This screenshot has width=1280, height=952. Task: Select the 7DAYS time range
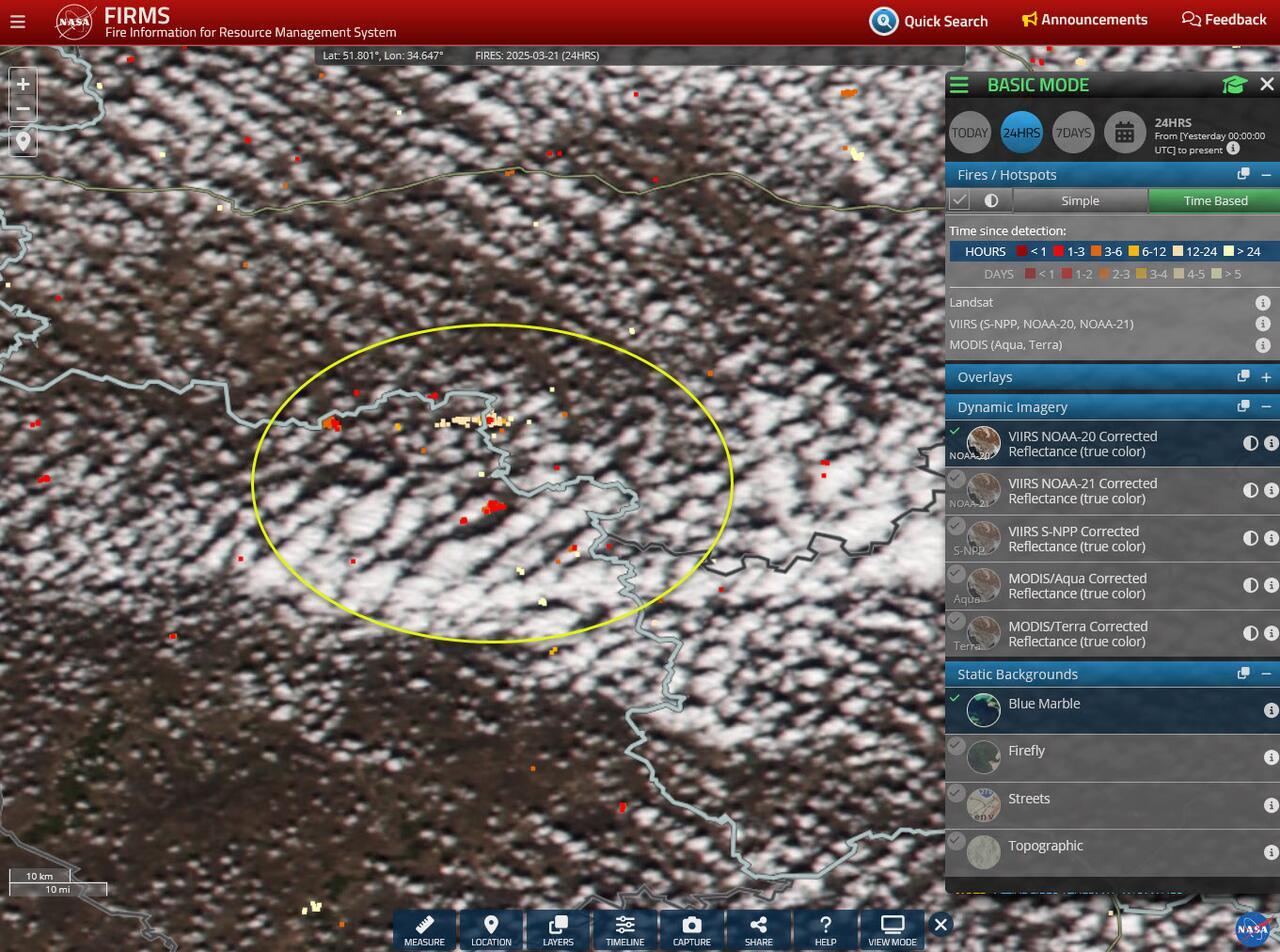tap(1073, 133)
